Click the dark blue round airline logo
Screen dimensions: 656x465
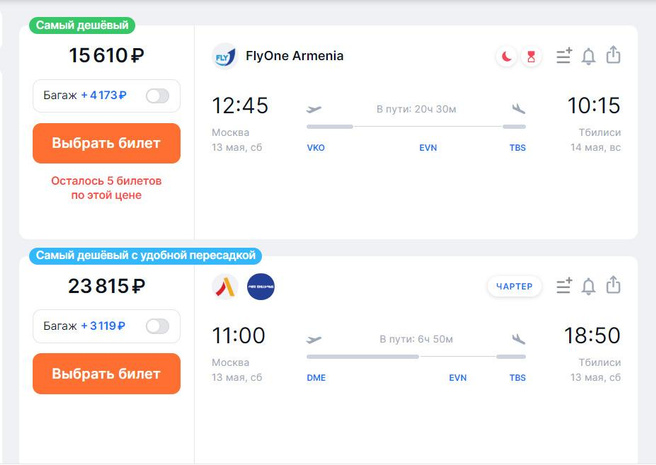(x=261, y=287)
